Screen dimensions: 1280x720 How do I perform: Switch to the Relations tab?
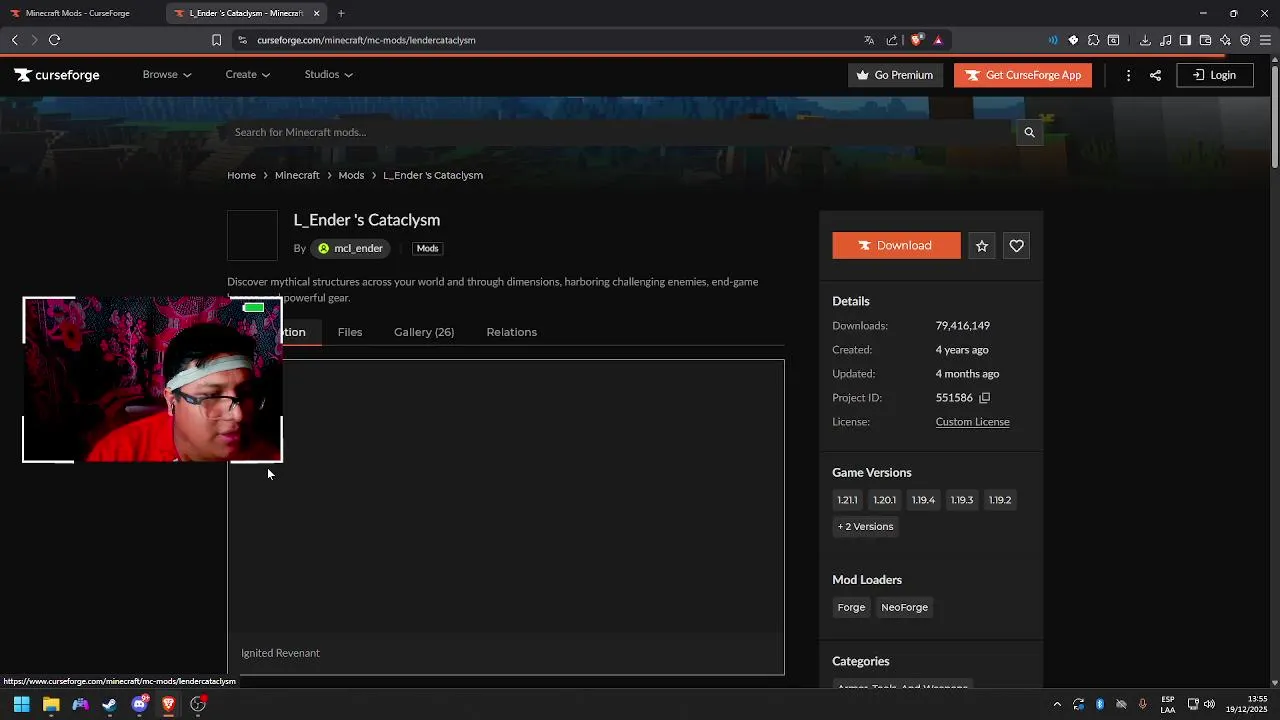click(511, 332)
